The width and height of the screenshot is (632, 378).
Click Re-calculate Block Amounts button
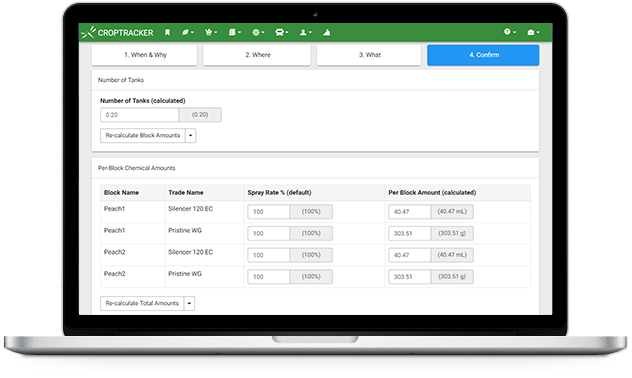(143, 135)
